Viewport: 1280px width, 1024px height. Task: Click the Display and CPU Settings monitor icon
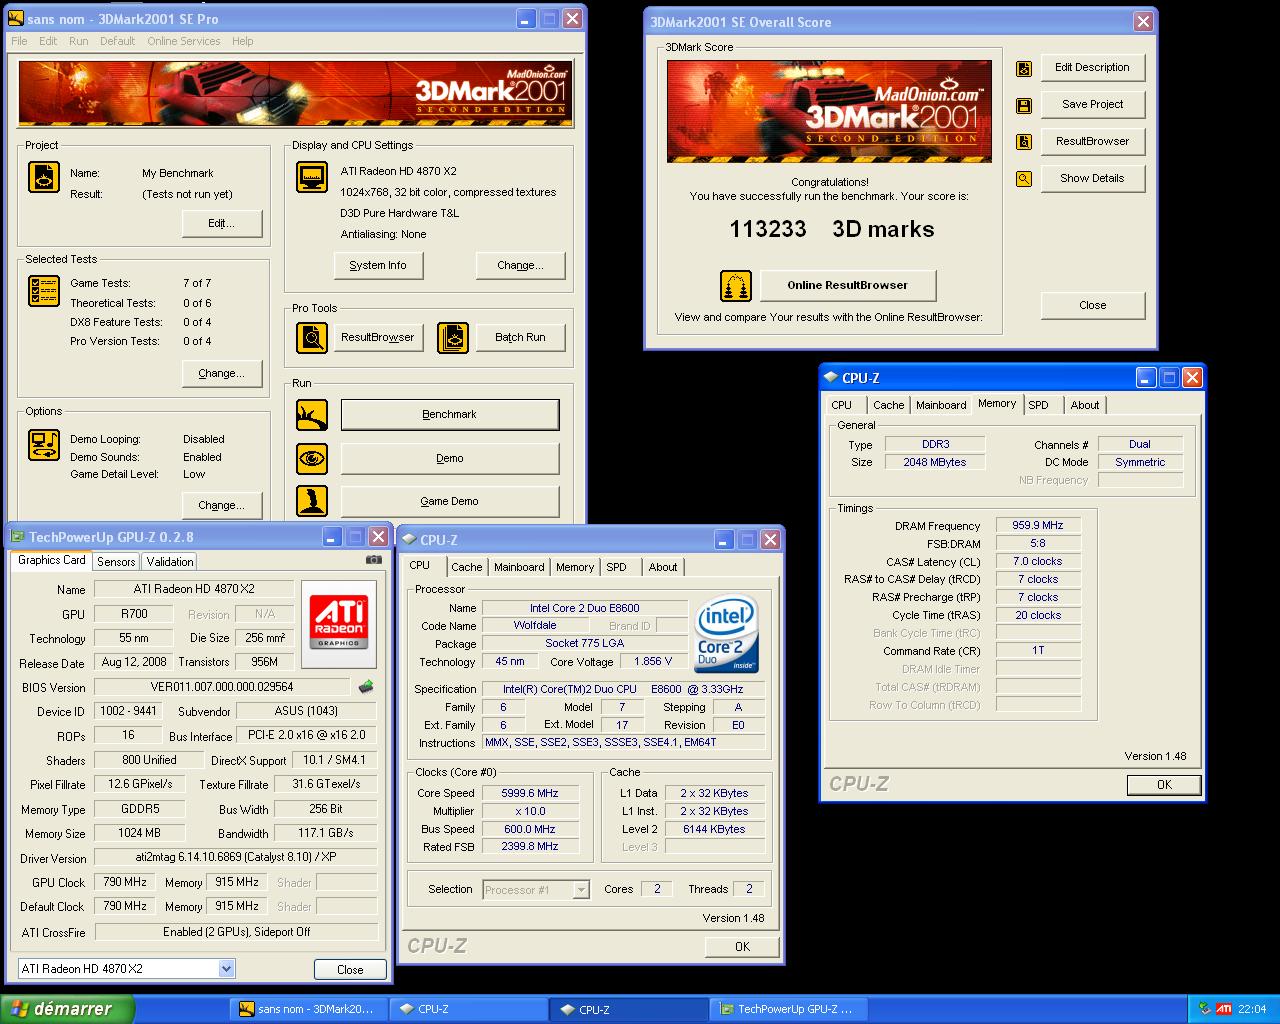tap(312, 176)
